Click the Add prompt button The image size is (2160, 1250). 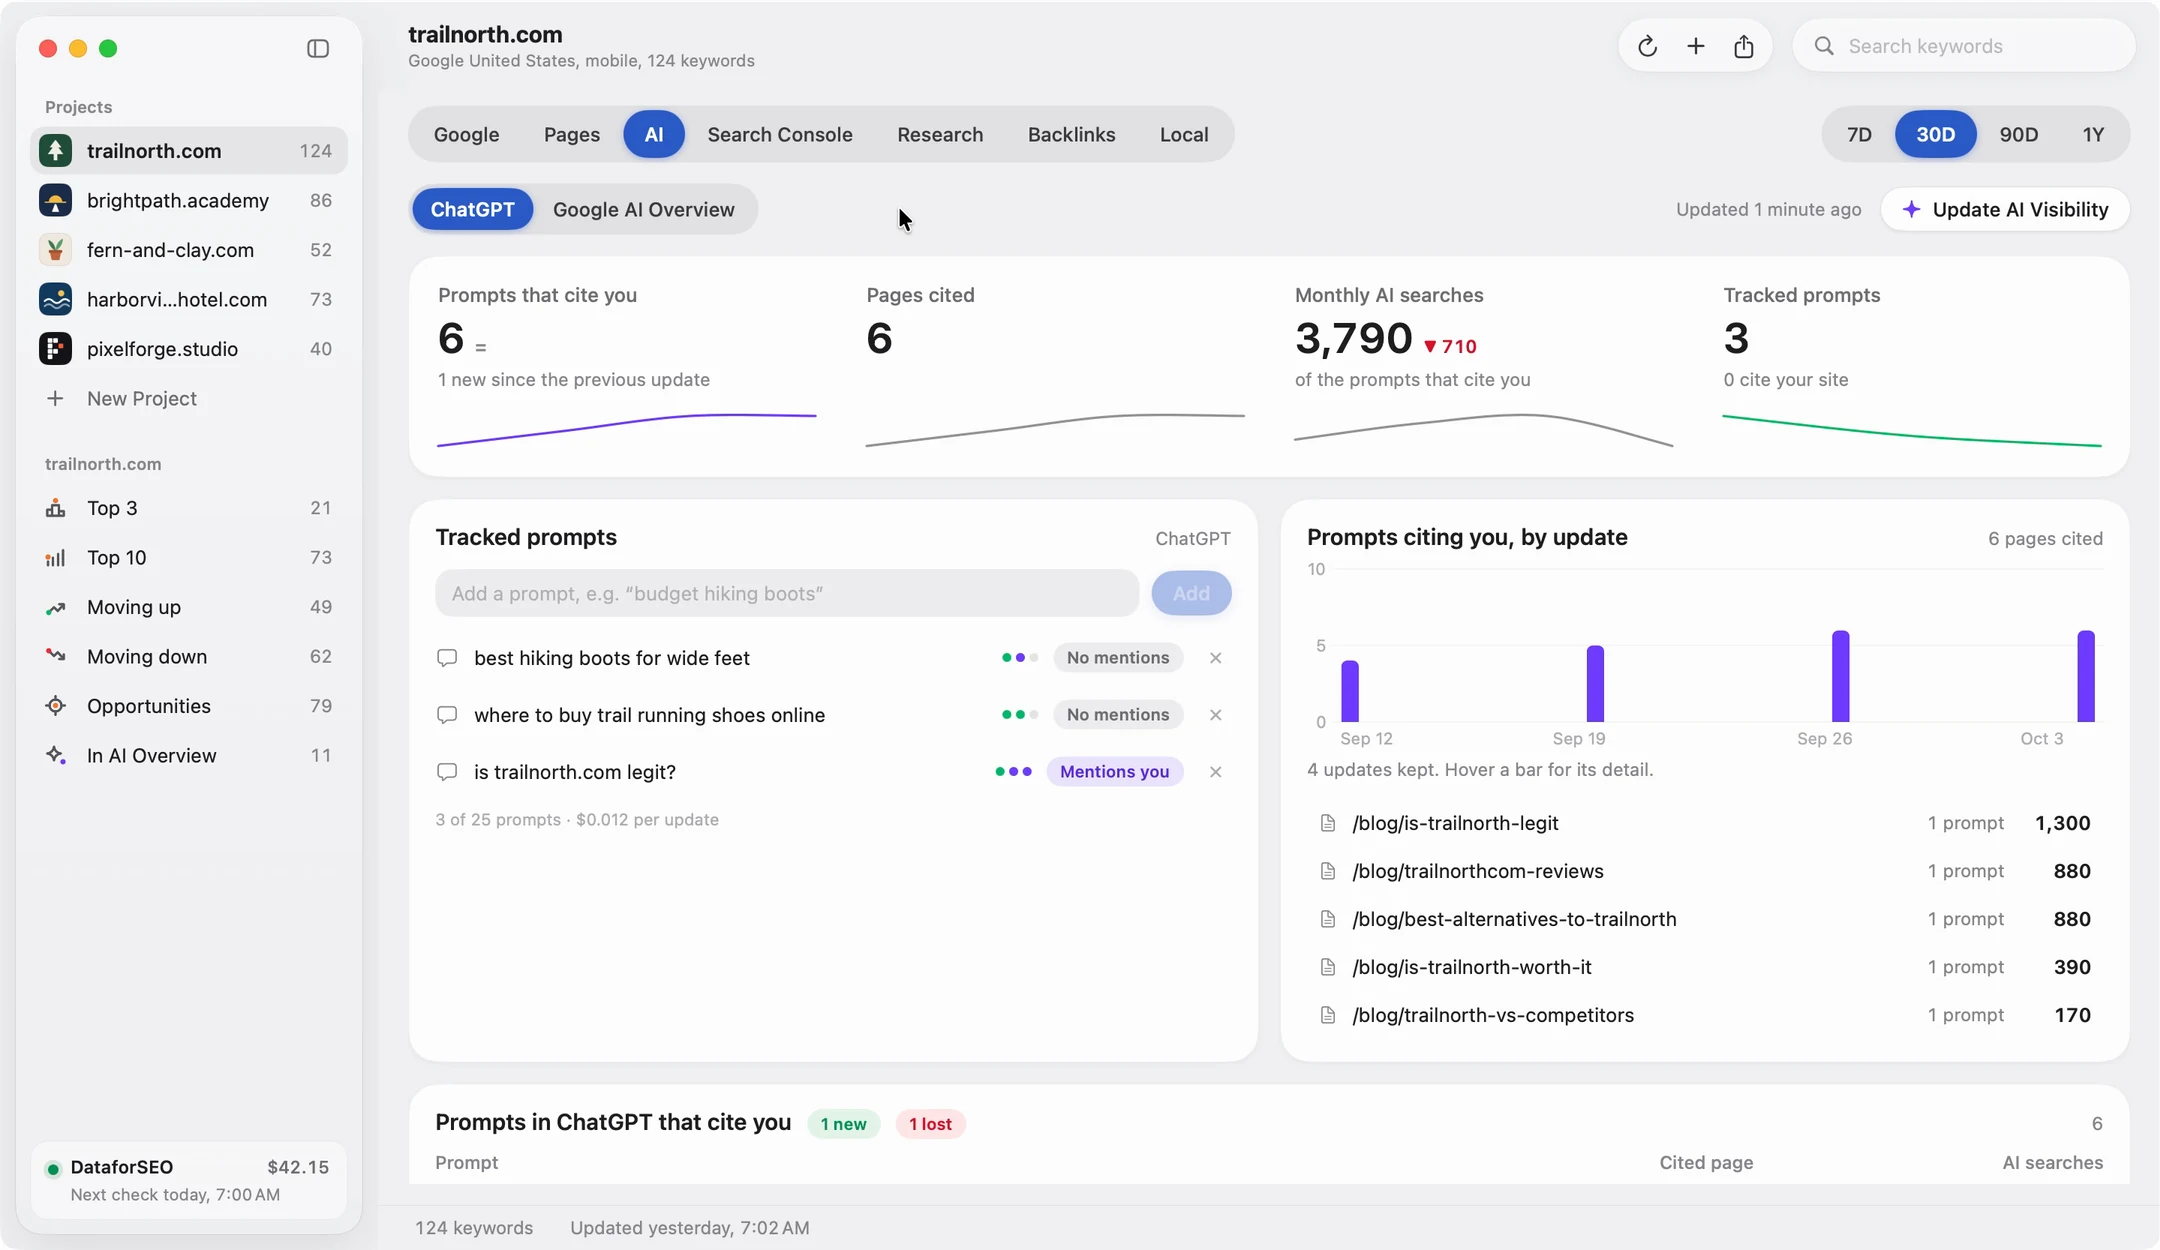pyautogui.click(x=1191, y=593)
